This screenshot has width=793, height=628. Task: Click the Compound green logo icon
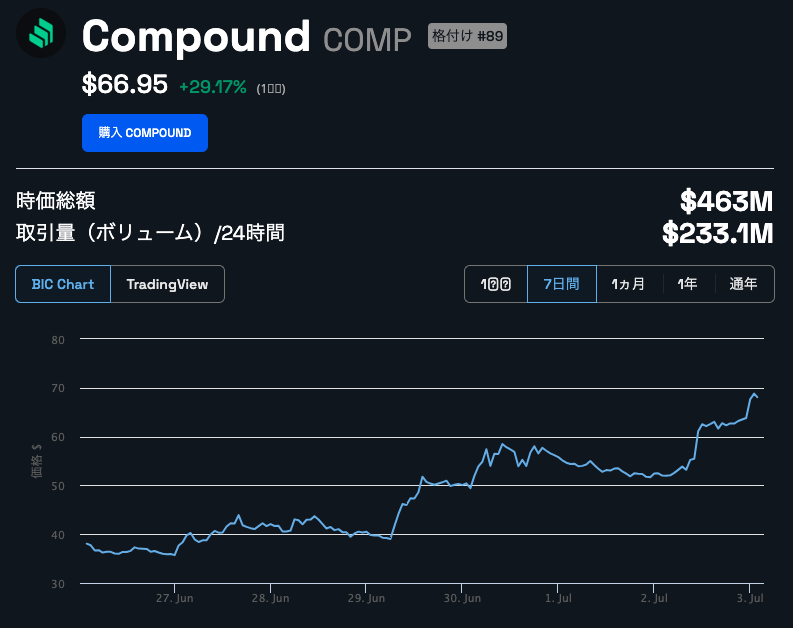[40, 36]
